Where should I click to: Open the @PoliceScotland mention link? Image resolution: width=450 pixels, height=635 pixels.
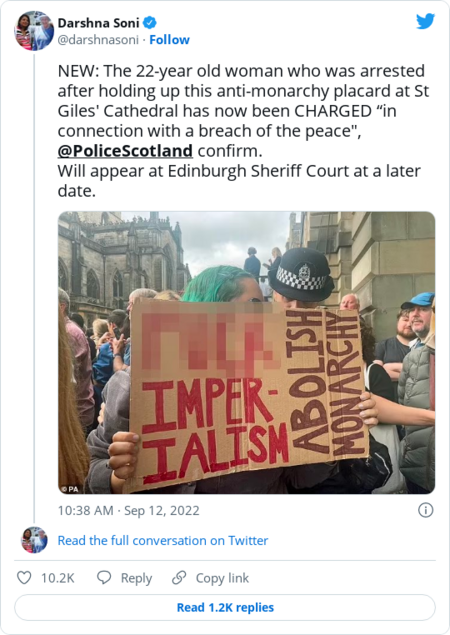point(125,151)
